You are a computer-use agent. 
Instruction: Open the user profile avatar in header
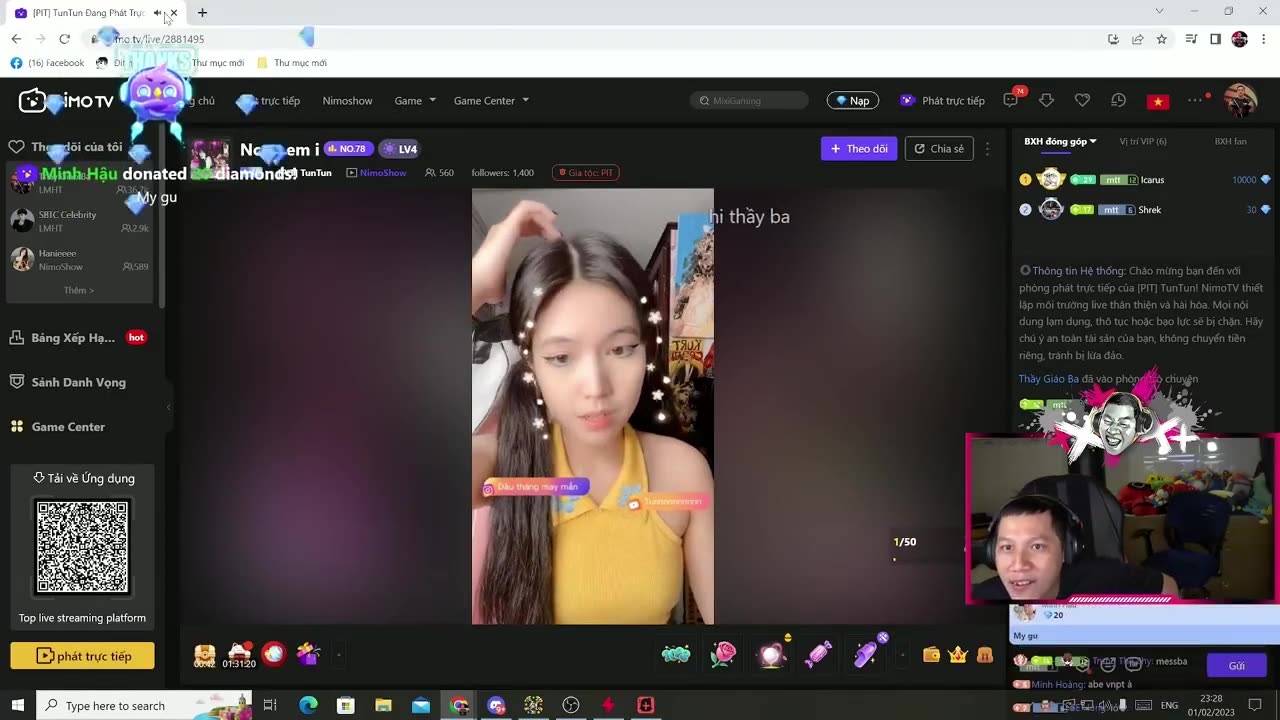pyautogui.click(x=1240, y=100)
